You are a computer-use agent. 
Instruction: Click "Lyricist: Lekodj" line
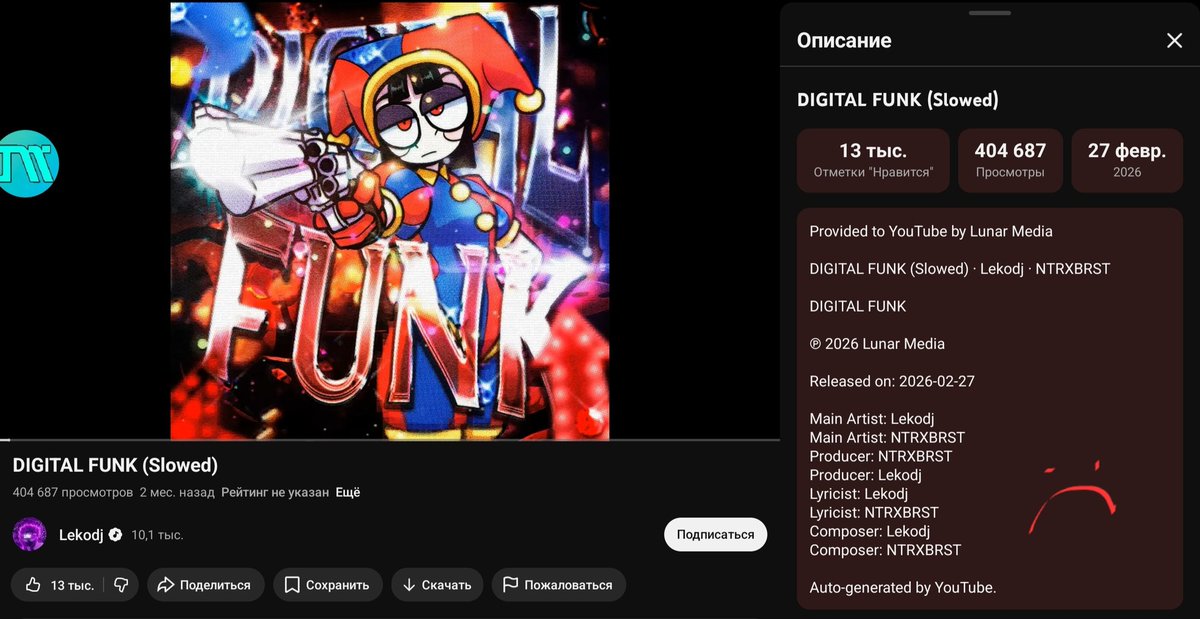point(859,494)
